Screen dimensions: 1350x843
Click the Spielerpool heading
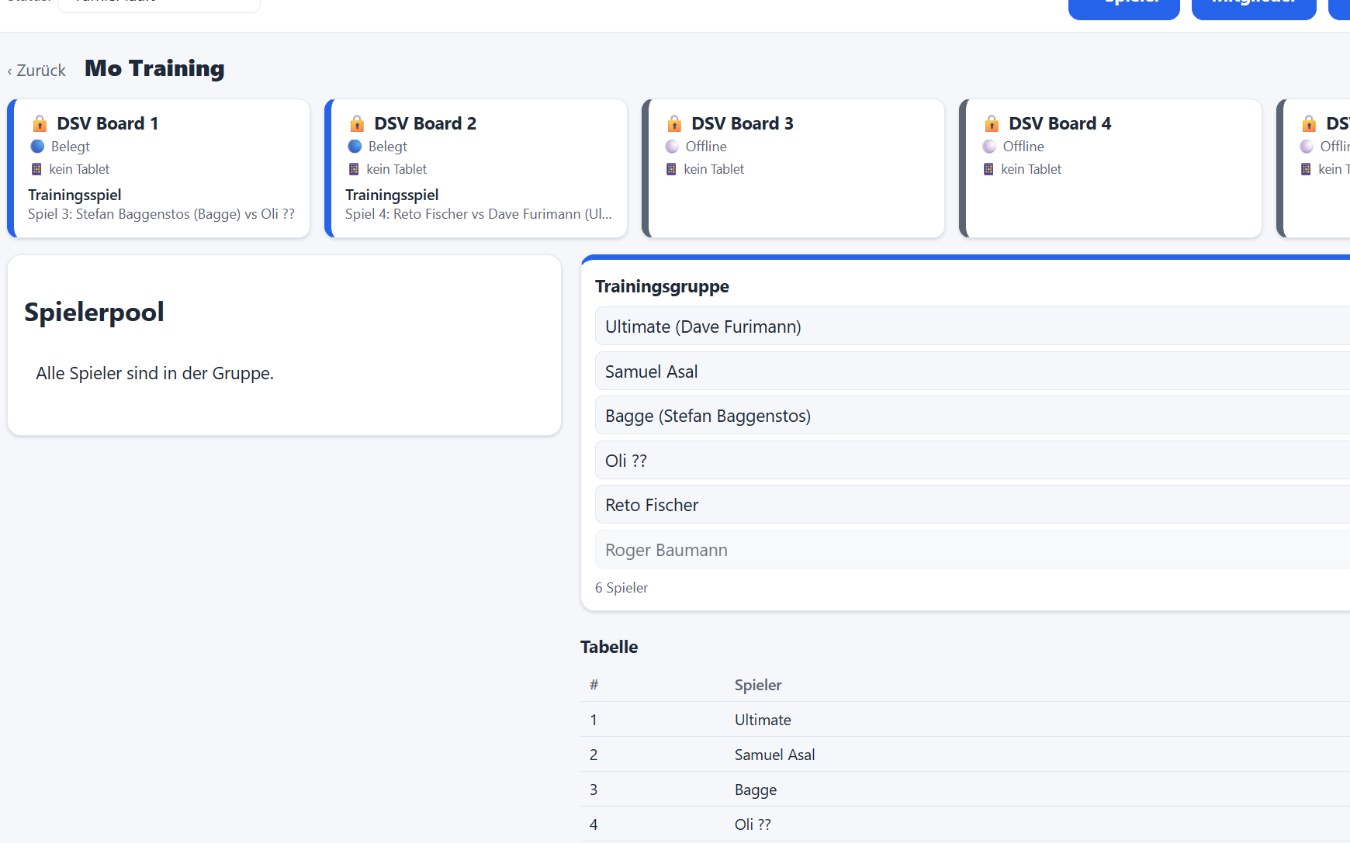point(94,312)
